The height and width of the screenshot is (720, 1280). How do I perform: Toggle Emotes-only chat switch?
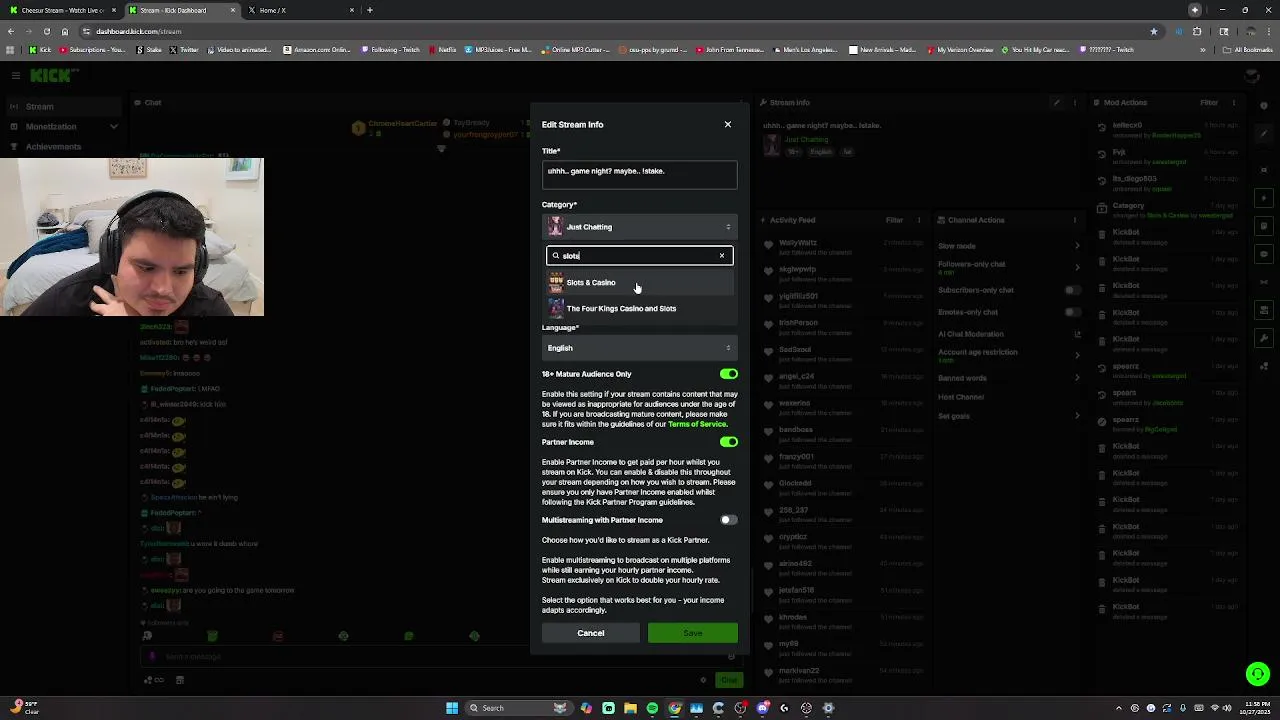[1072, 312]
